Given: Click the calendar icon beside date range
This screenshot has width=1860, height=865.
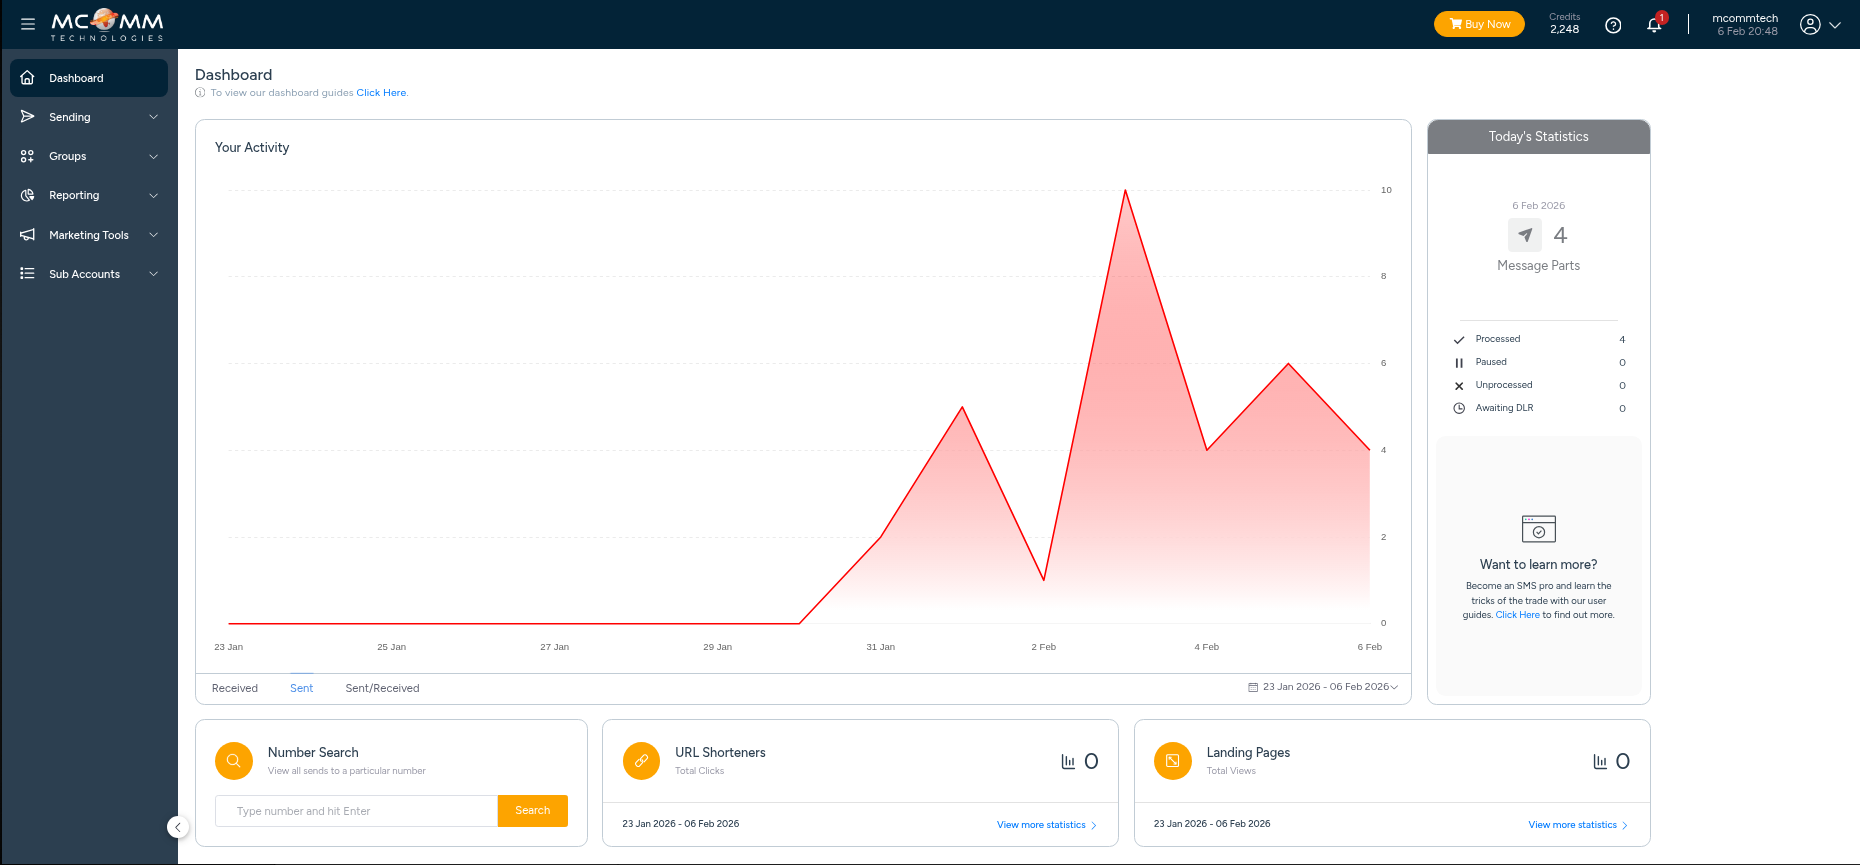Looking at the screenshot, I should 1253,687.
